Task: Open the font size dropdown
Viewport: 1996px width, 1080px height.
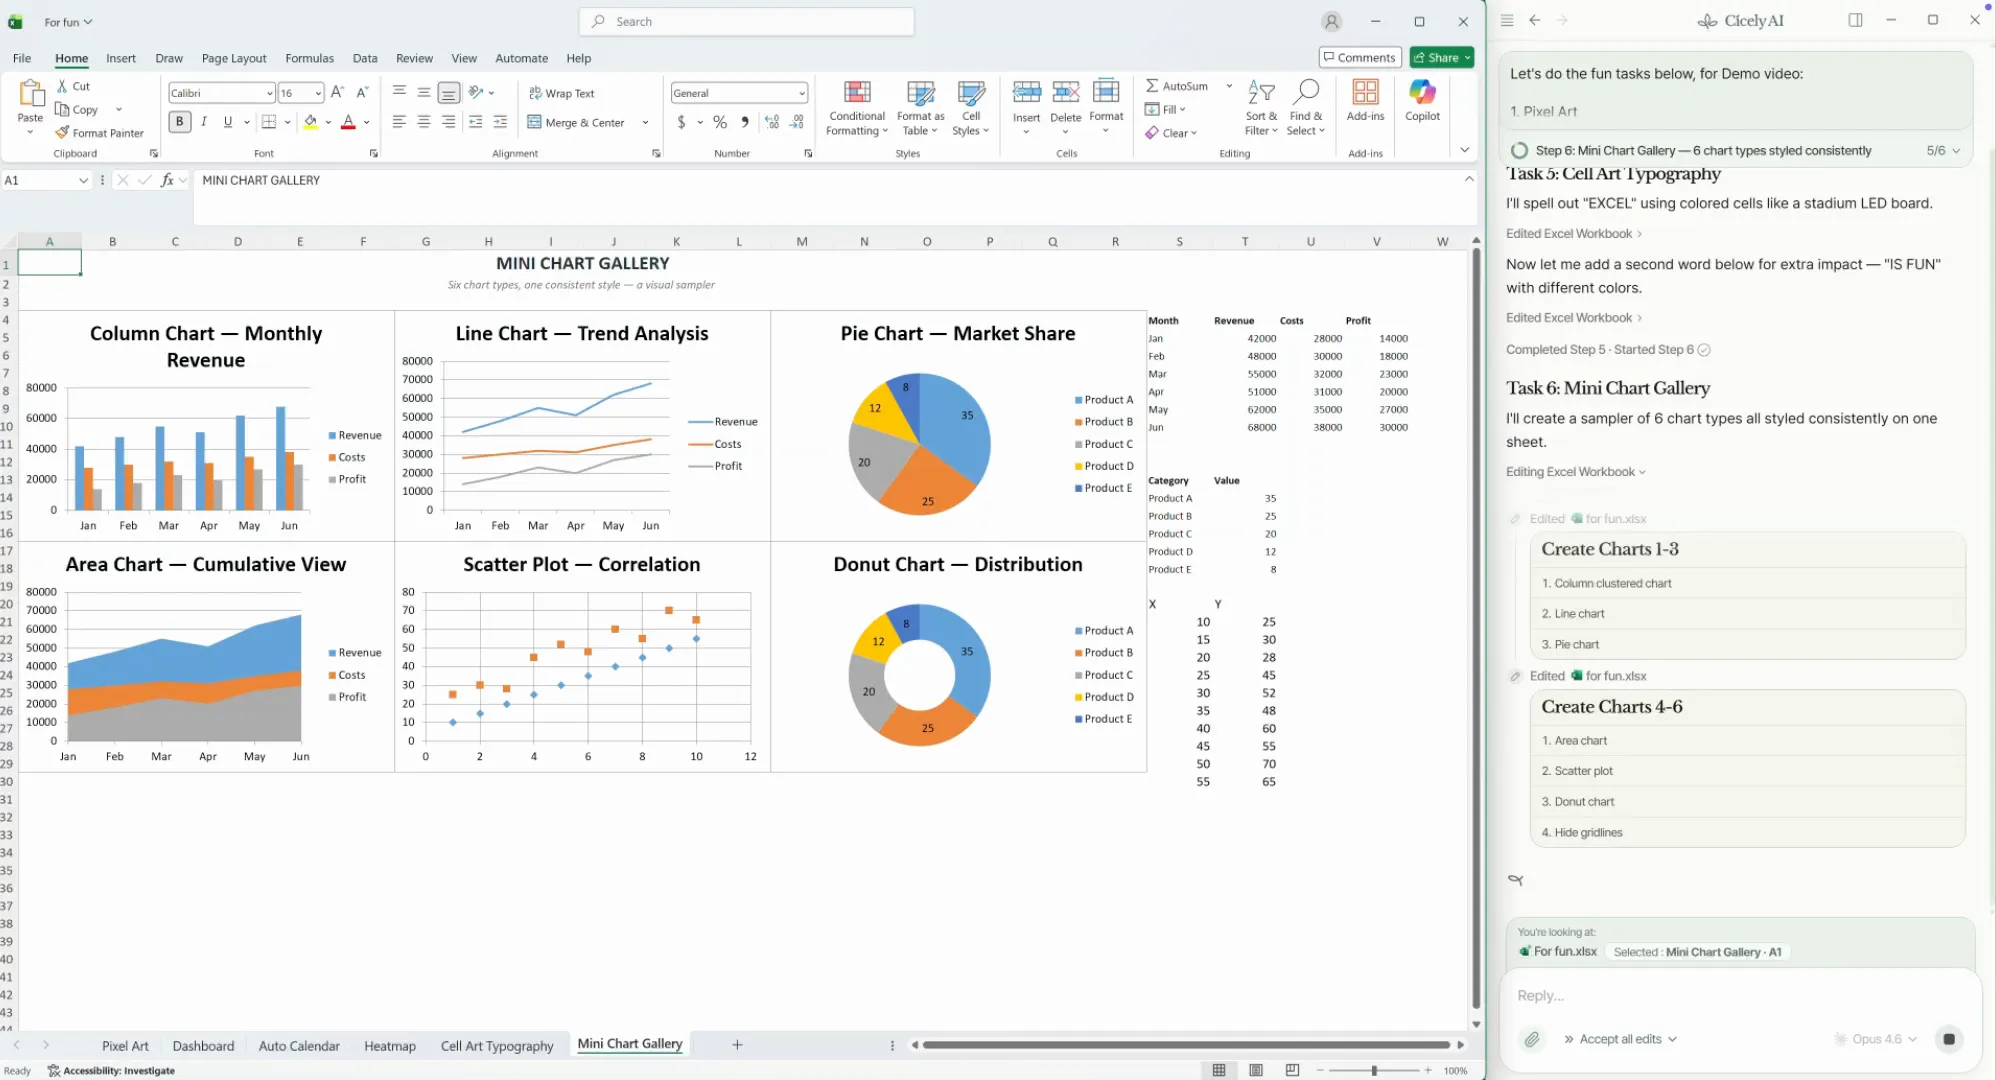Action: pos(318,93)
